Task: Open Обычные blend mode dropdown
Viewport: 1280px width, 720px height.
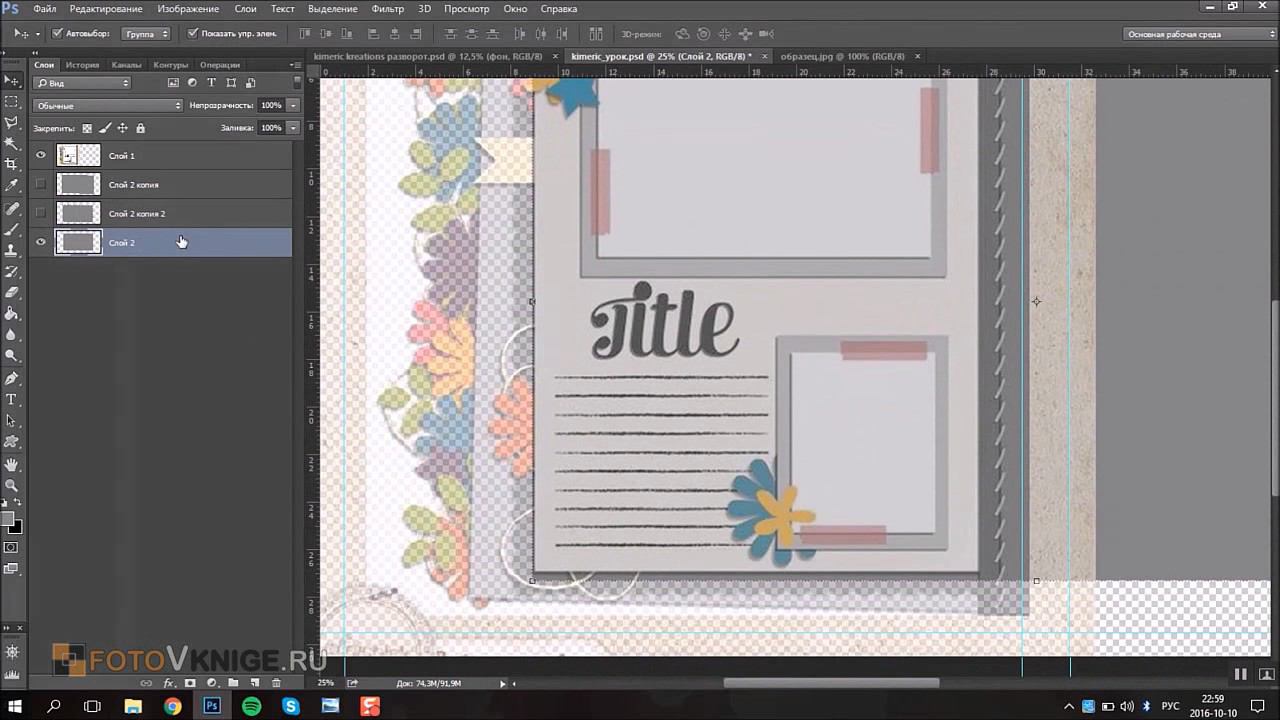Action: pos(108,105)
